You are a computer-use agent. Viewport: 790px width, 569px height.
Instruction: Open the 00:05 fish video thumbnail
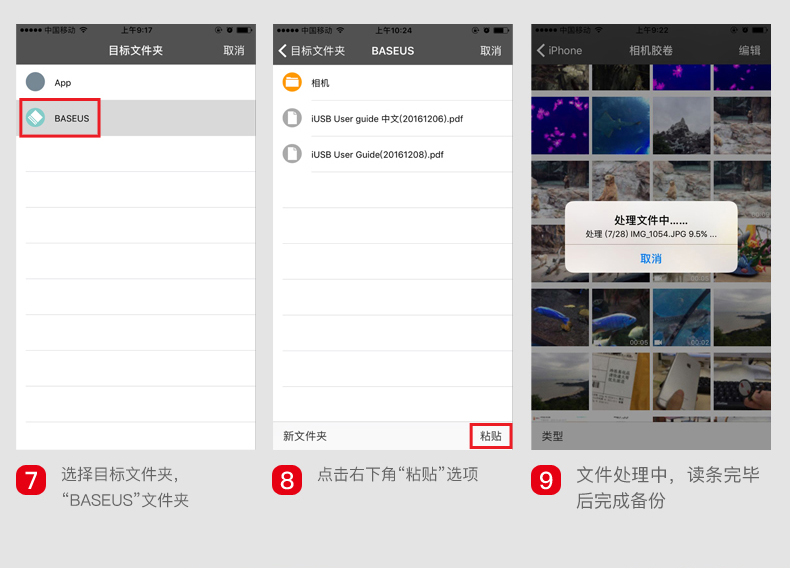click(621, 318)
